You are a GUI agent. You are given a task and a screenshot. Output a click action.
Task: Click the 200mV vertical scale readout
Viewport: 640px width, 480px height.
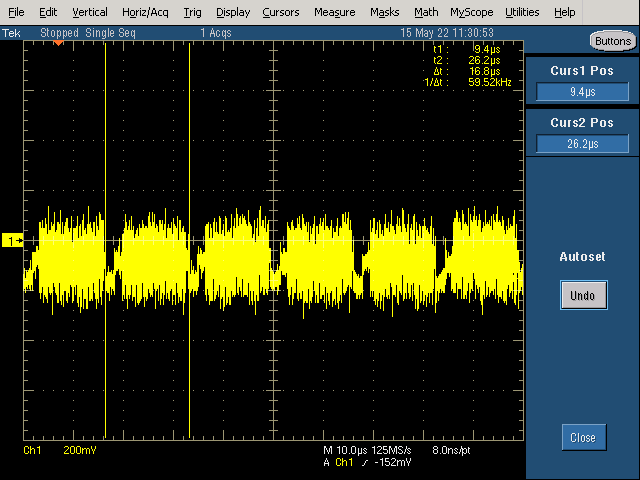pos(80,450)
